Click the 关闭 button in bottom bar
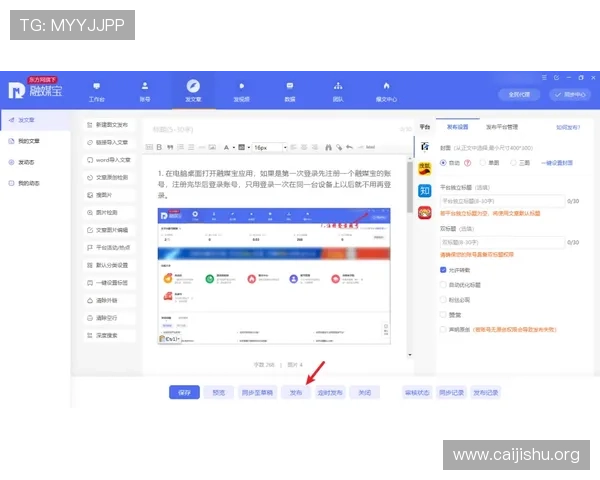600x480 pixels. (364, 392)
